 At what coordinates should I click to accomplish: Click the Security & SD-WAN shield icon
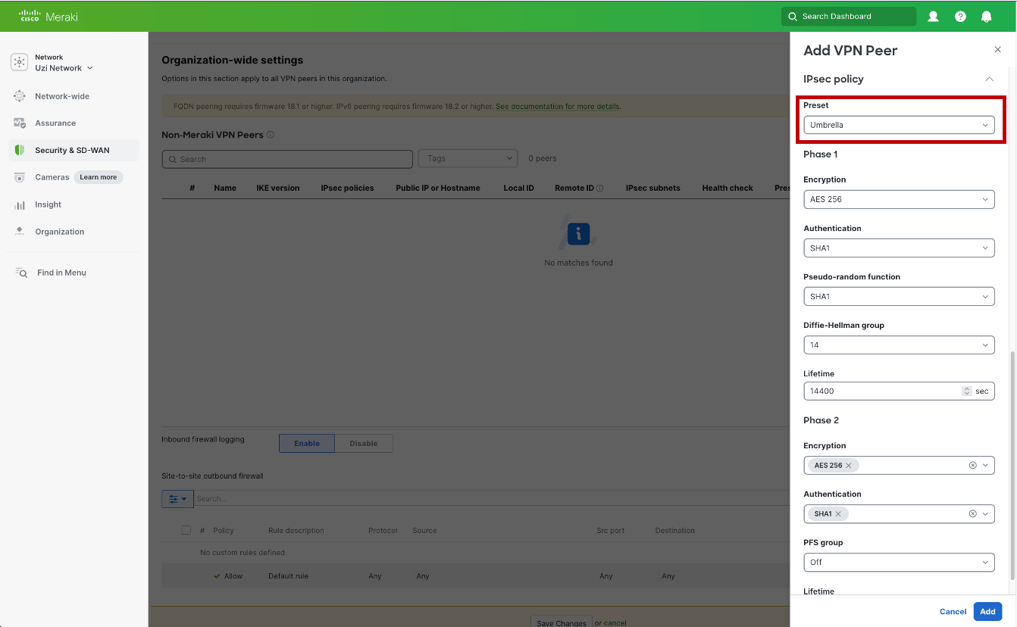[x=19, y=150]
